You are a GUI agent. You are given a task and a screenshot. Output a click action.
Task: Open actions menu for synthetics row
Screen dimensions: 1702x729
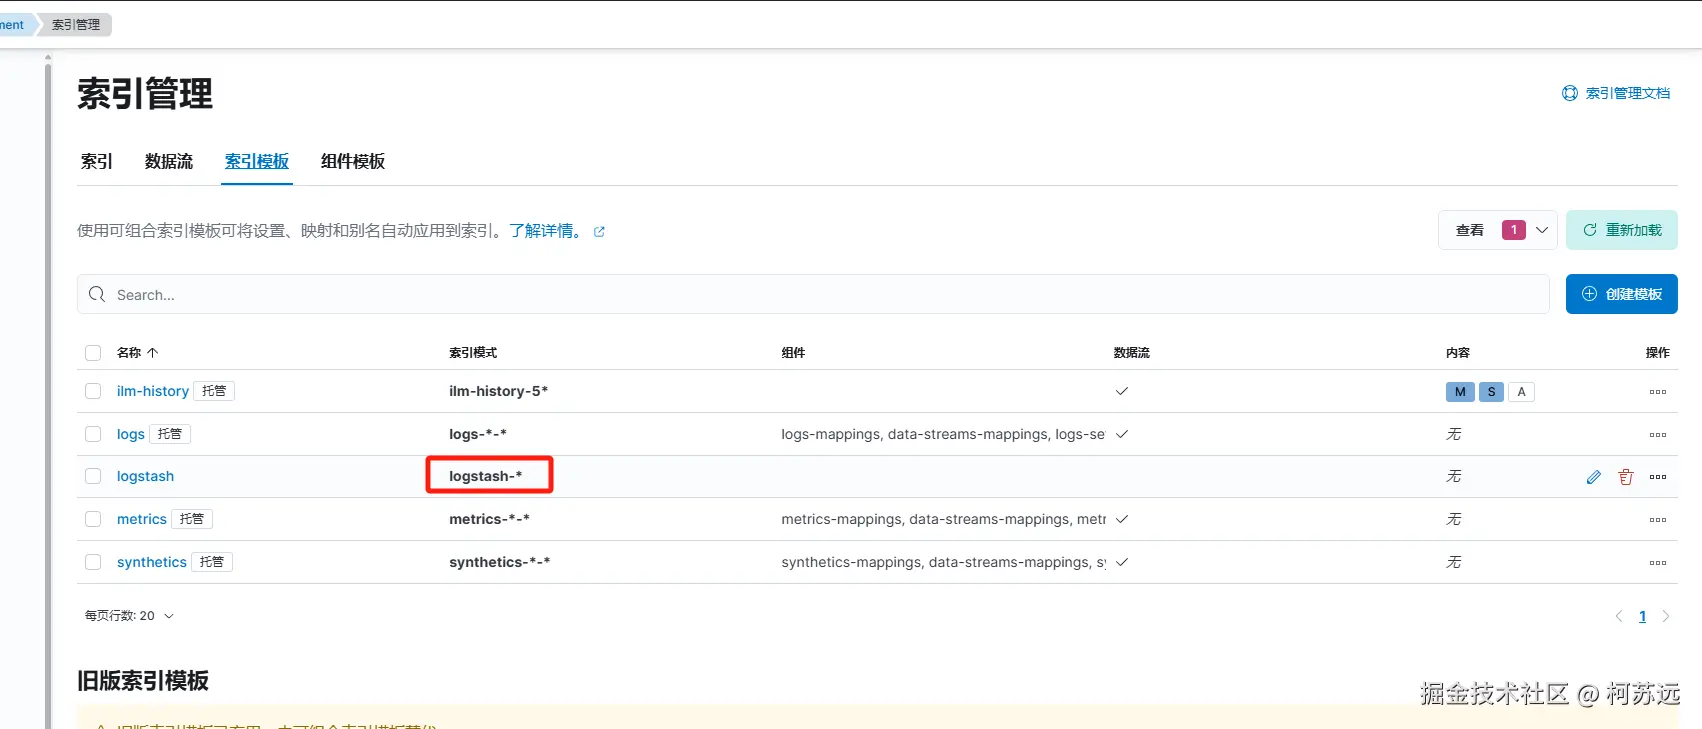pyautogui.click(x=1658, y=563)
